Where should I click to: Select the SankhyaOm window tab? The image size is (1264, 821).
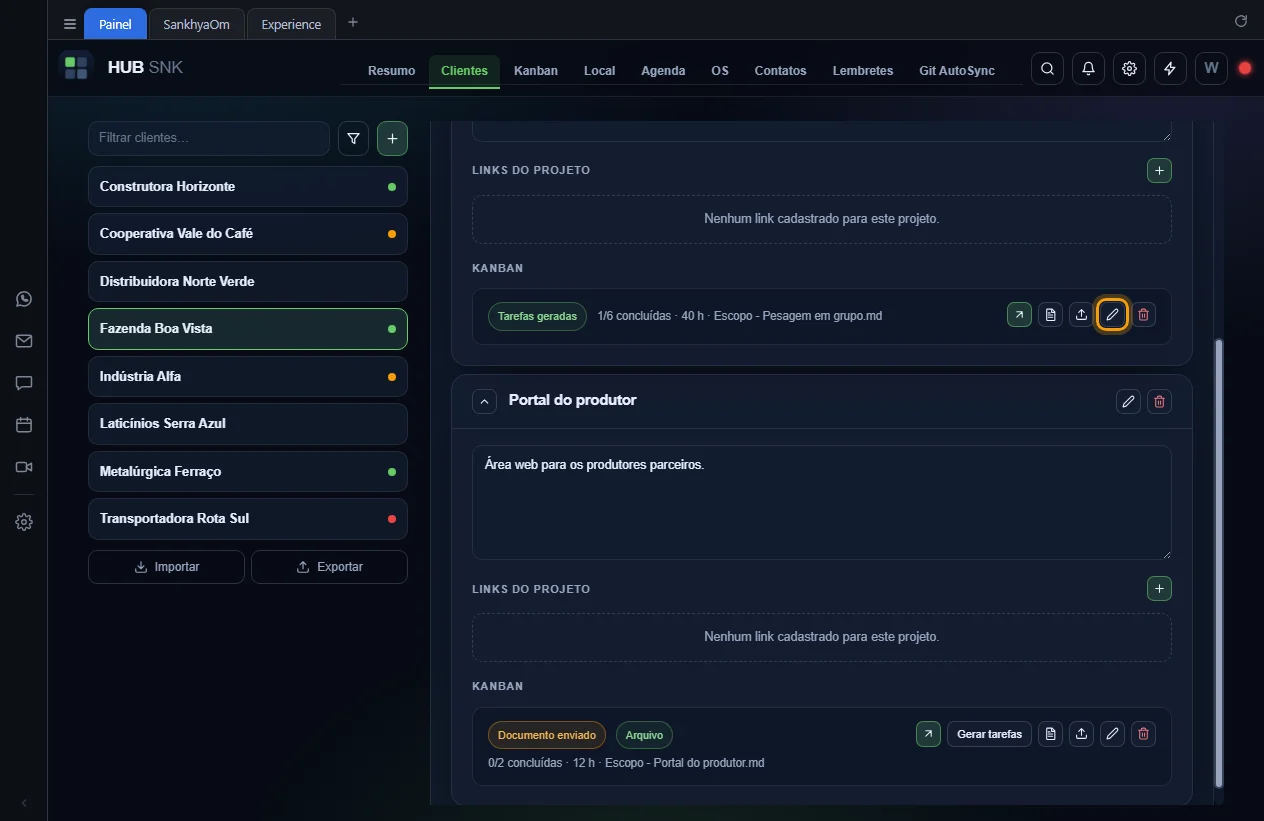(196, 24)
